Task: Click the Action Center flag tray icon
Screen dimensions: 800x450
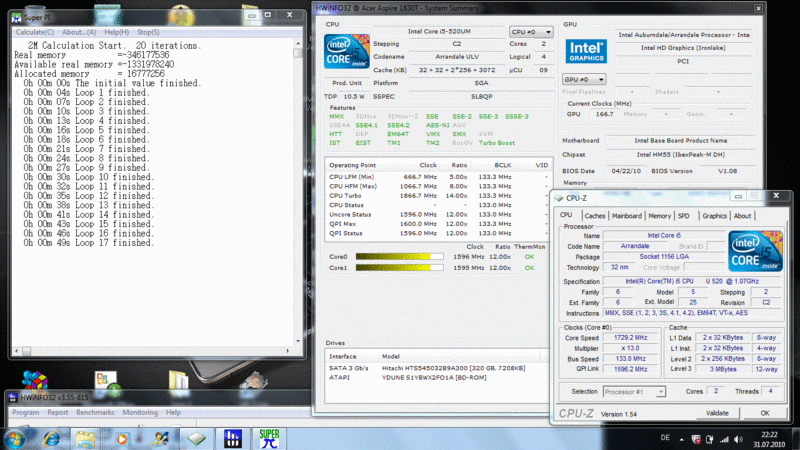Action: pos(696,439)
